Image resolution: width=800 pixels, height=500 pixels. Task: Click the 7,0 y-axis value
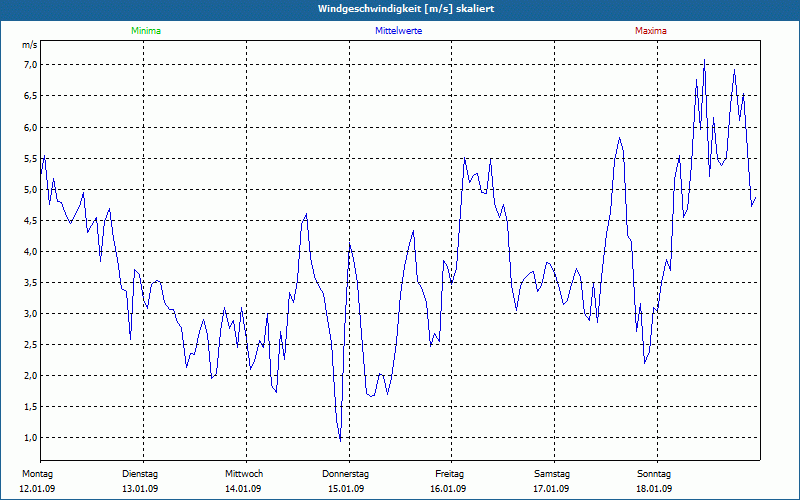click(31, 65)
